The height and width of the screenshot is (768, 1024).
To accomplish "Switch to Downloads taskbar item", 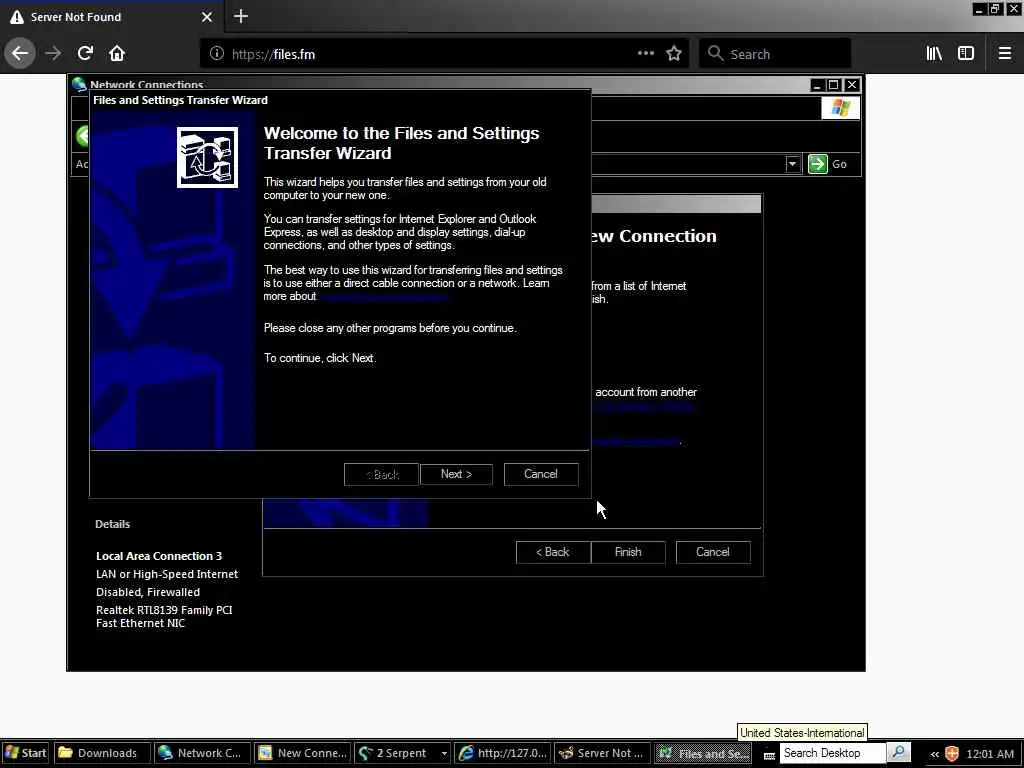I will click(x=102, y=754).
